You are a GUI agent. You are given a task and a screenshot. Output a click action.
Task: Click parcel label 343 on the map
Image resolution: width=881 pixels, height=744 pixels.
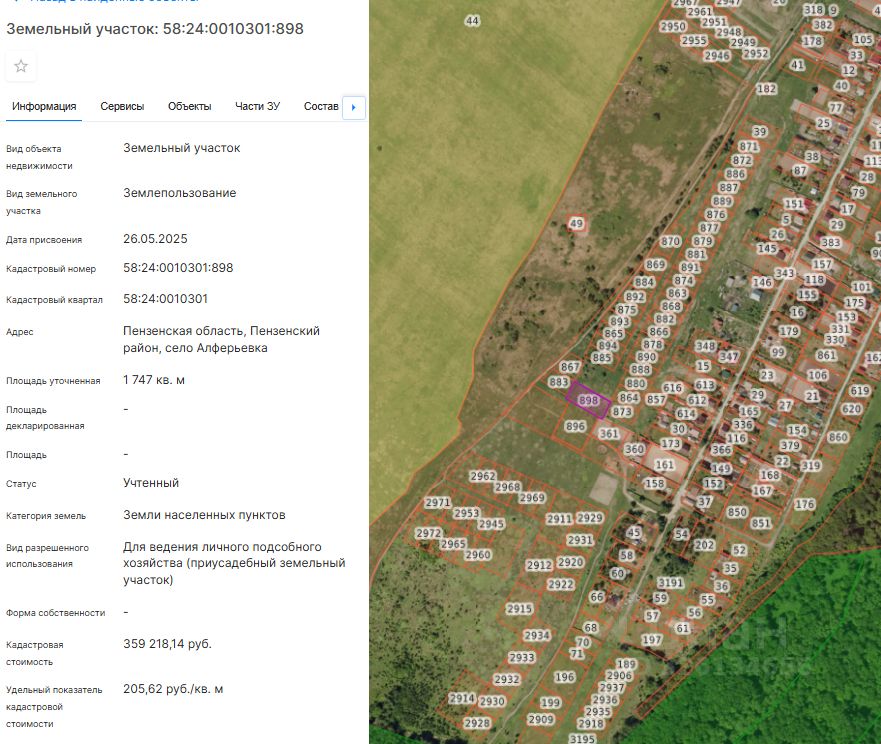[x=784, y=273]
